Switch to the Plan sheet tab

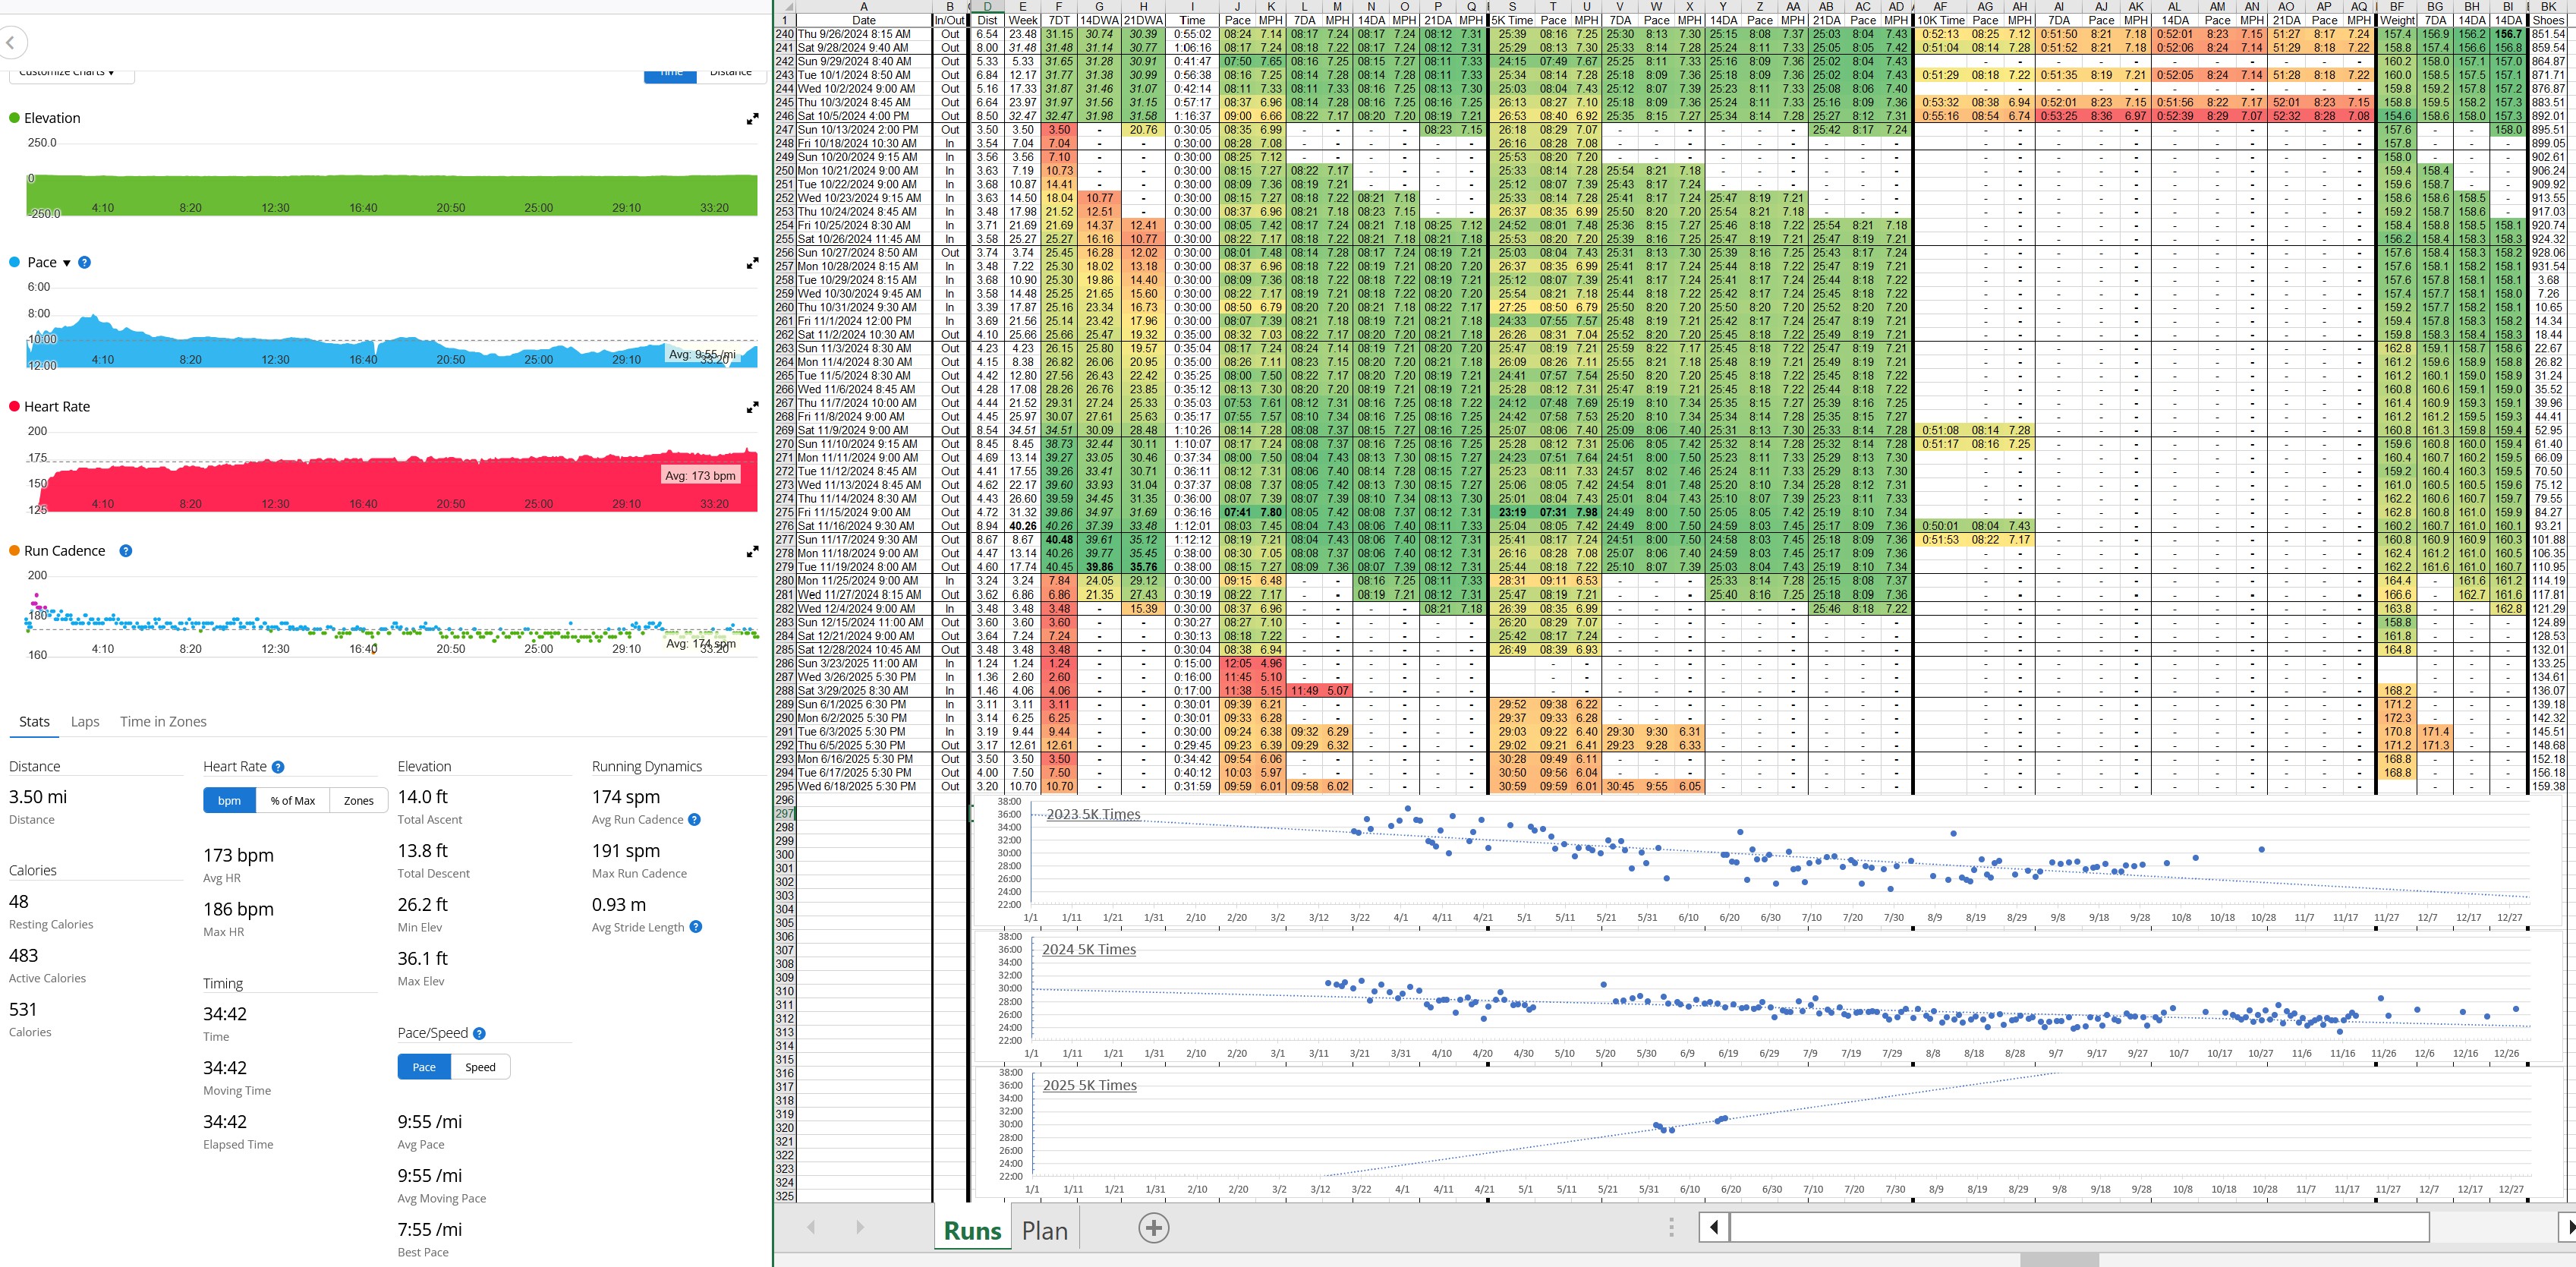(x=1044, y=1230)
